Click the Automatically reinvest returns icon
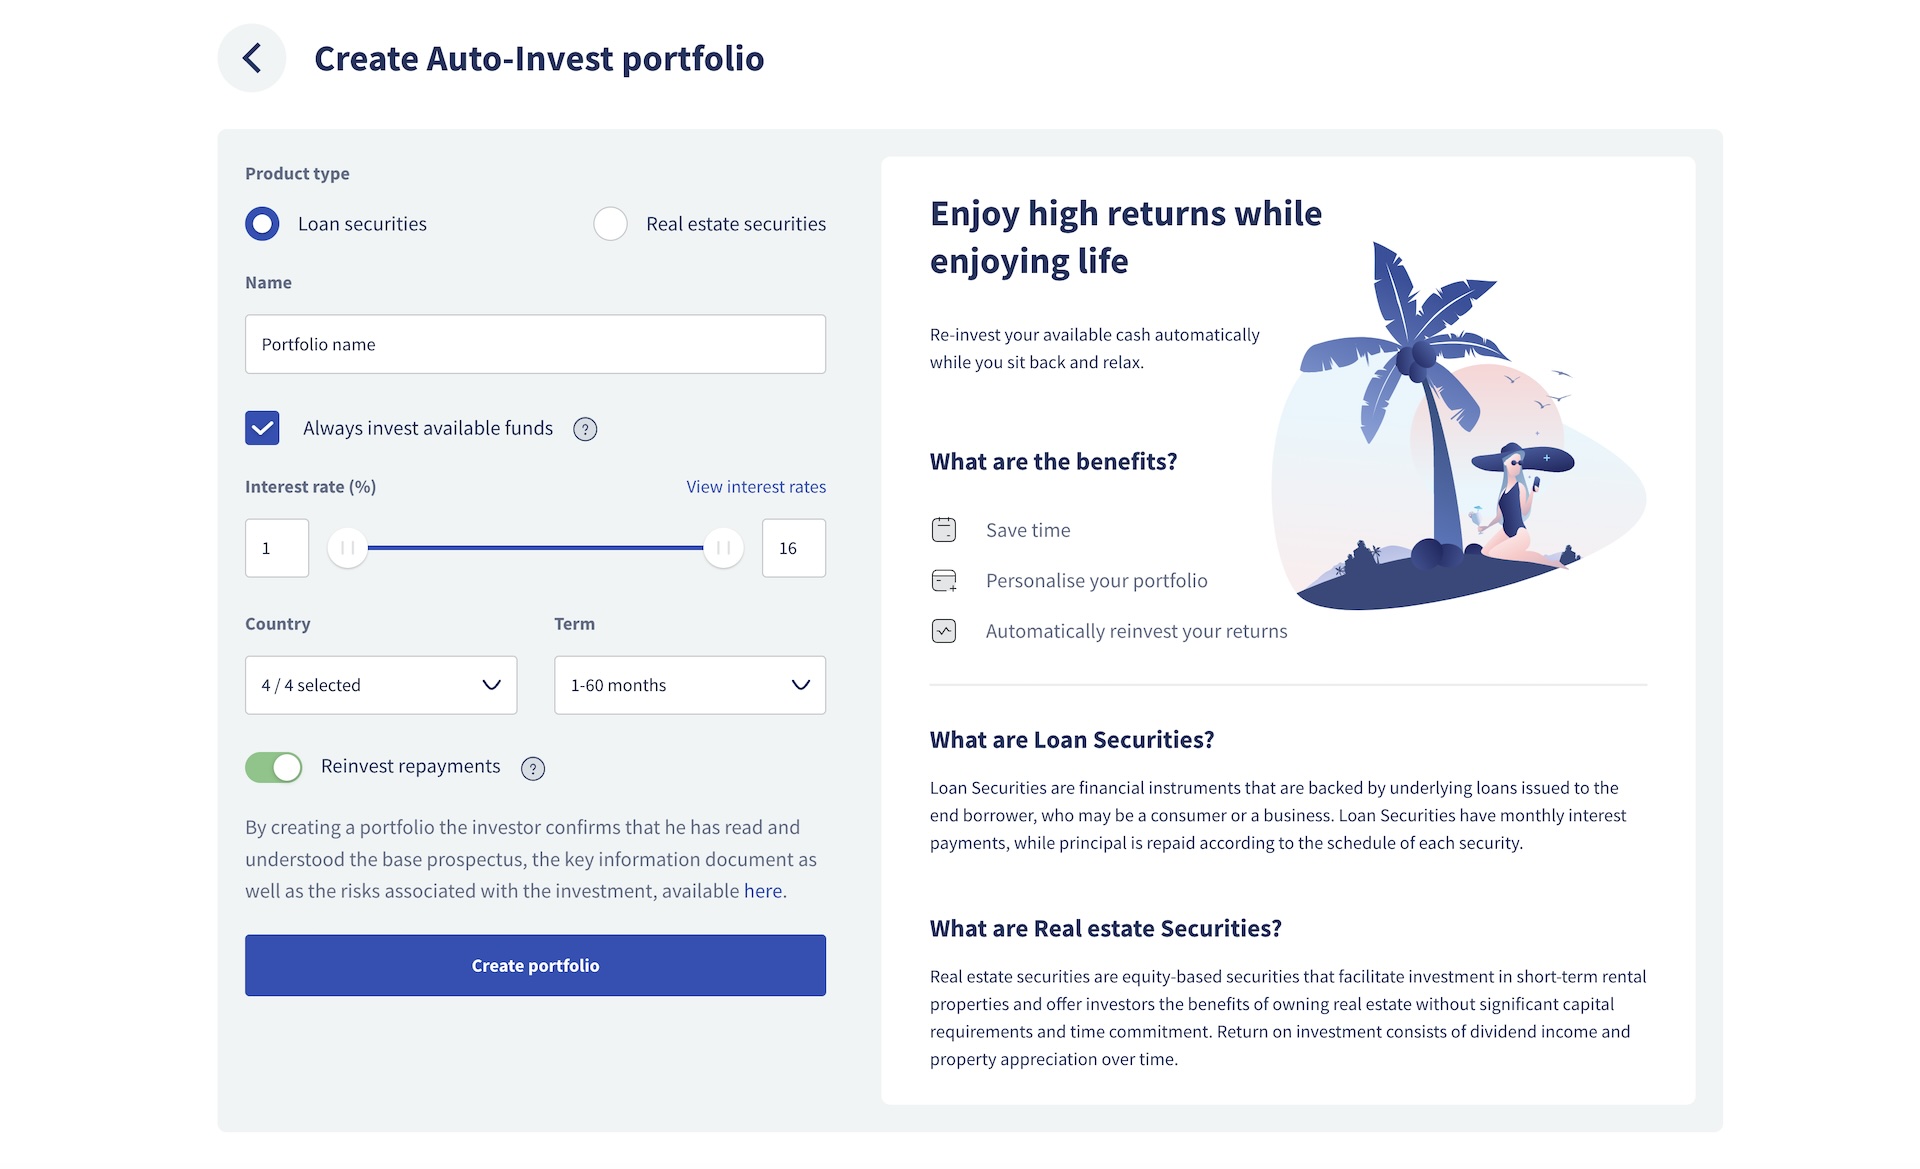 (944, 631)
